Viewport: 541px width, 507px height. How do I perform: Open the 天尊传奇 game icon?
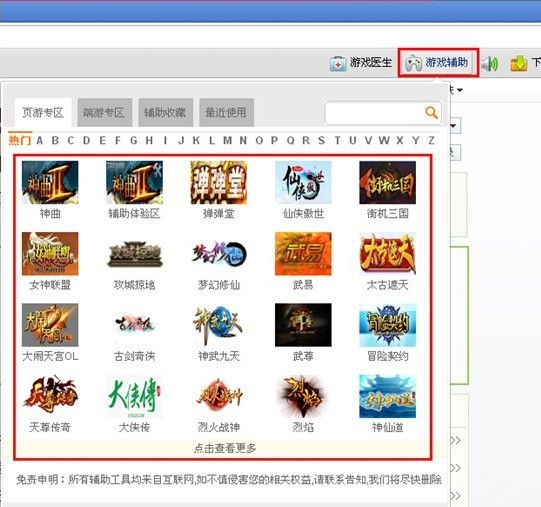coord(50,396)
